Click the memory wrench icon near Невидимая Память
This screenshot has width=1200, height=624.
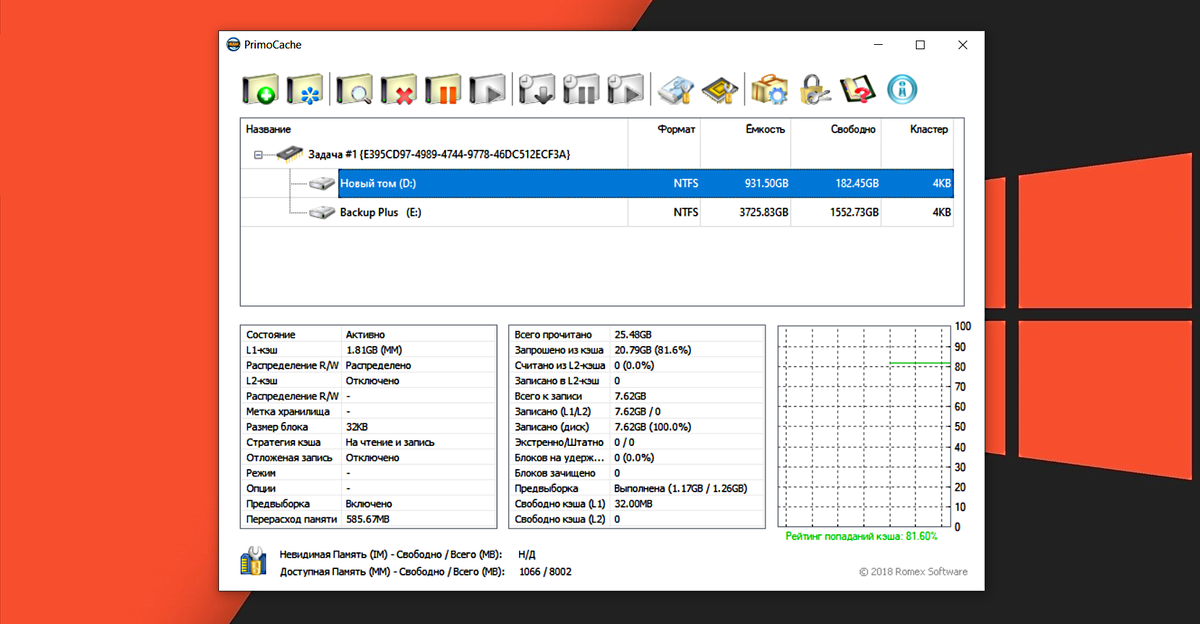[x=253, y=561]
